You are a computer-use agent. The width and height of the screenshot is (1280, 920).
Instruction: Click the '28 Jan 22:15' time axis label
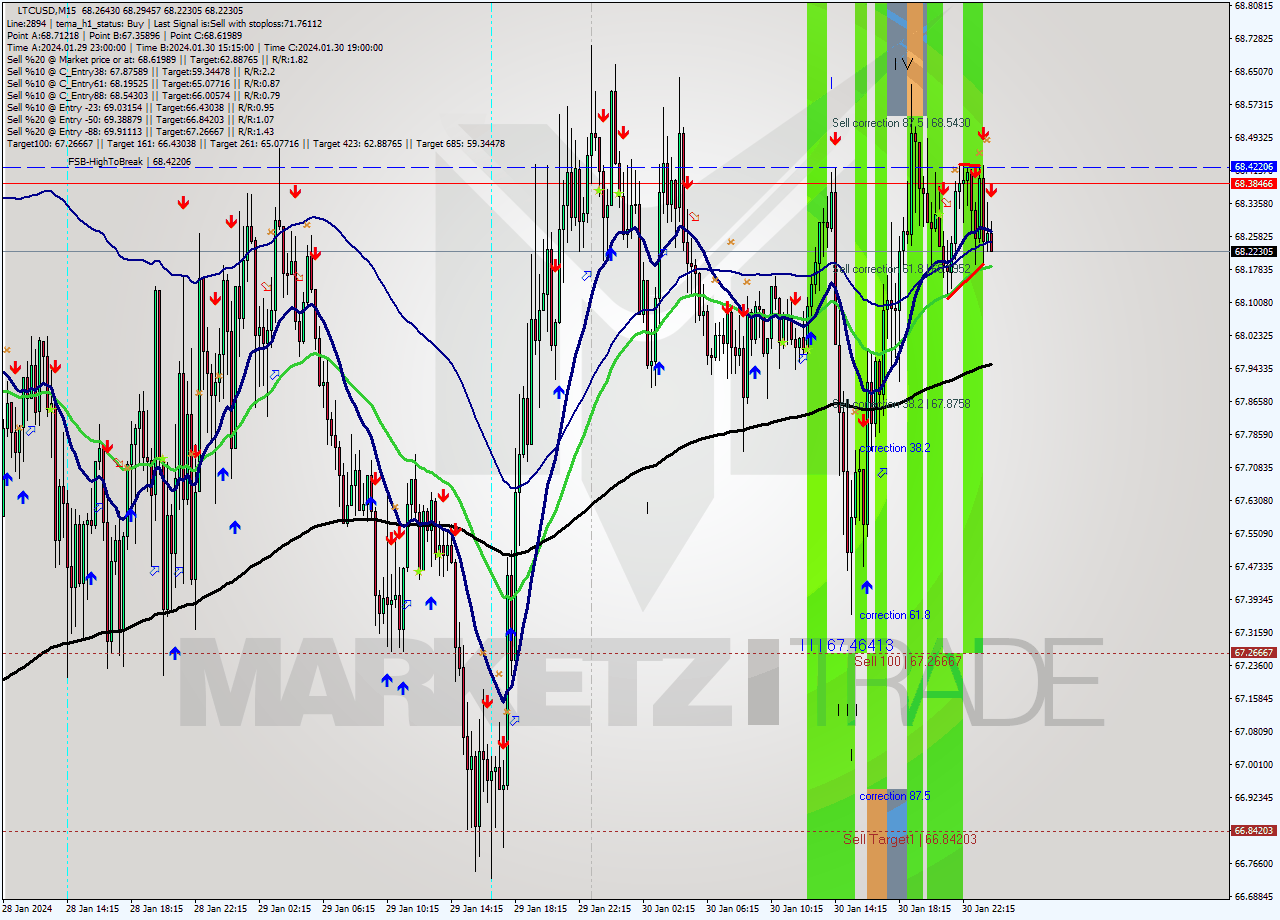point(221,909)
